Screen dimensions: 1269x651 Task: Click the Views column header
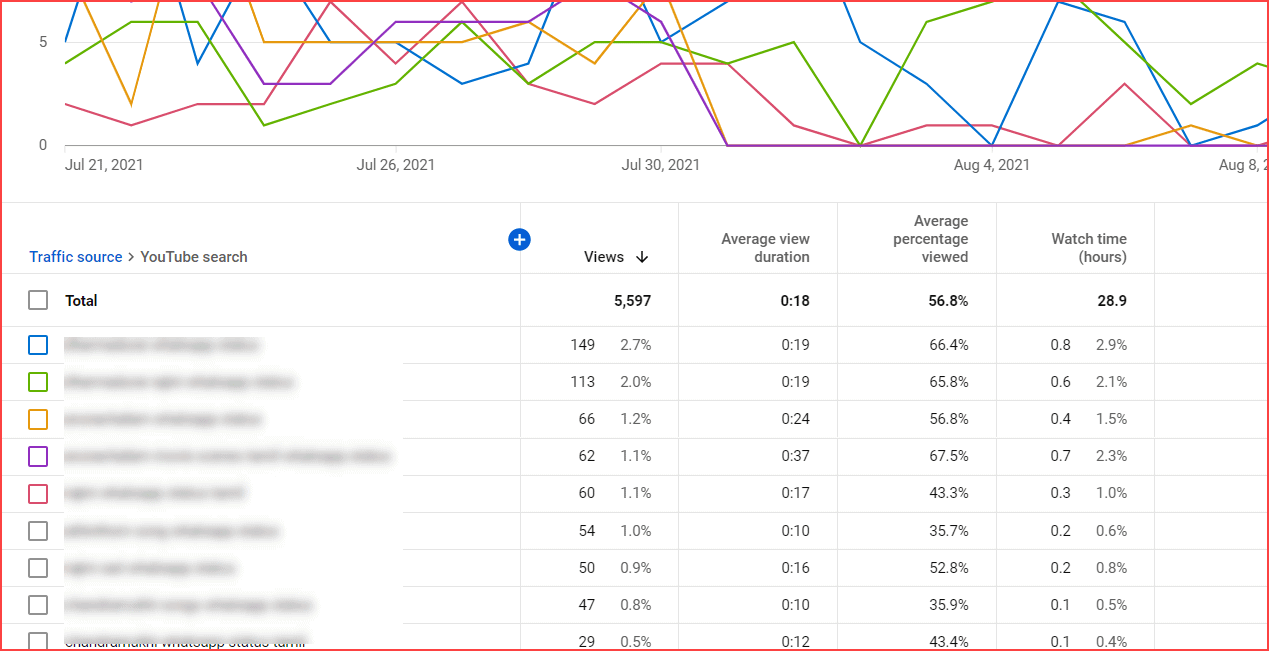pos(605,257)
